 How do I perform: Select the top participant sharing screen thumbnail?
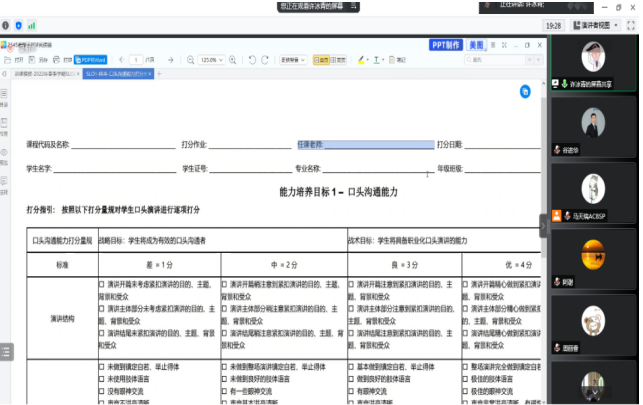coord(593,62)
